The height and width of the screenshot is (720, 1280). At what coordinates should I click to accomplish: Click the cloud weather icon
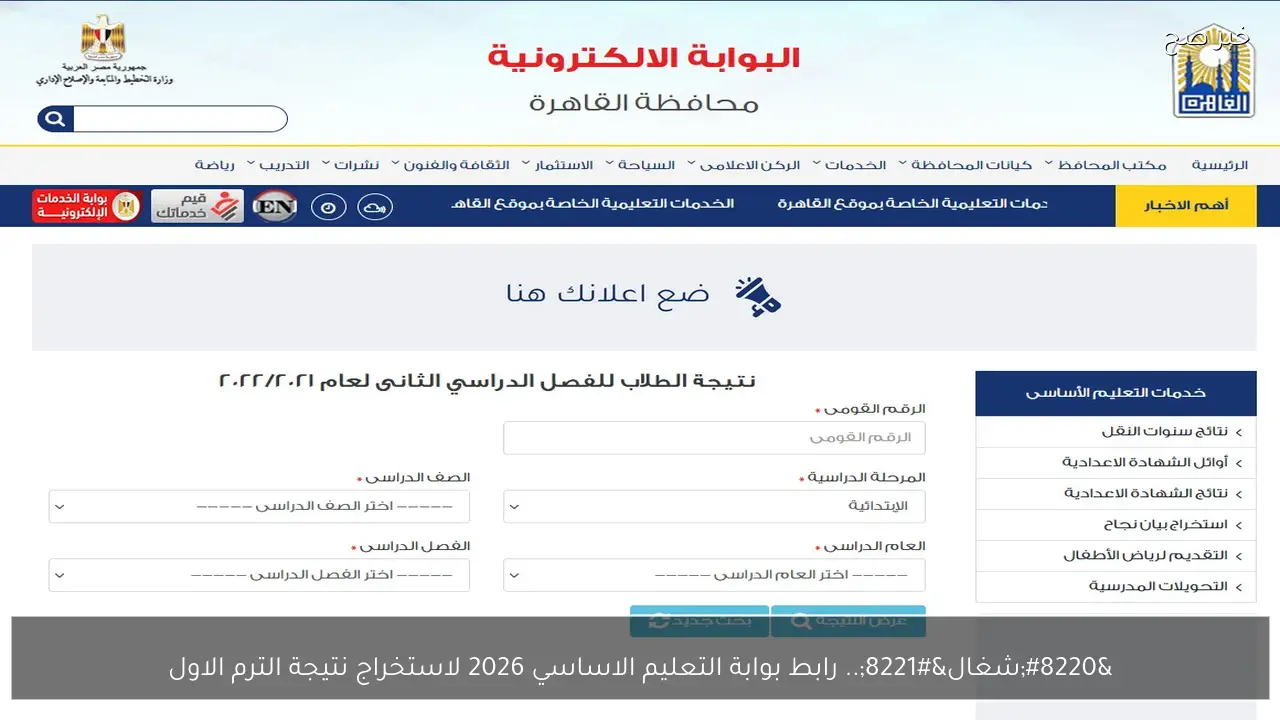[x=376, y=206]
